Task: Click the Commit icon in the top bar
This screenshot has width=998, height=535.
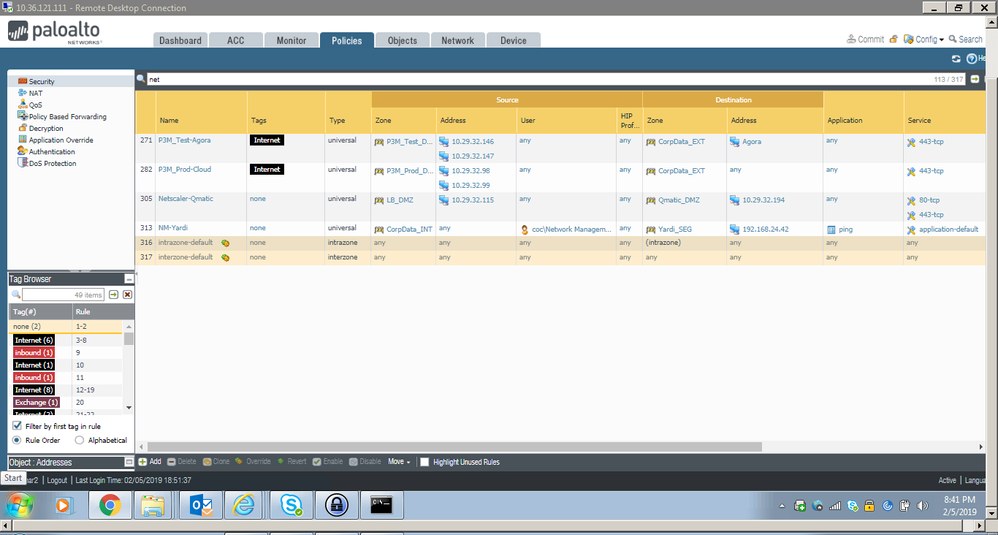Action: pos(852,40)
